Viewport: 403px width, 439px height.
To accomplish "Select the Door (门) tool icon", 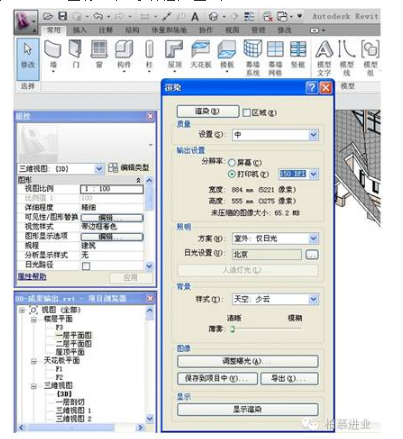I will point(75,49).
